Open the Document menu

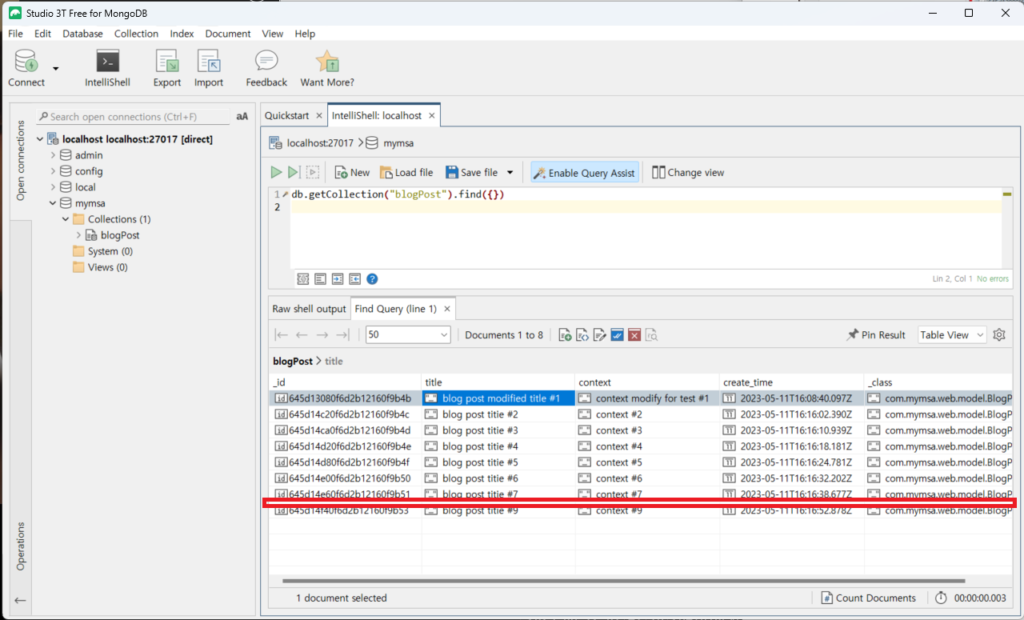point(227,33)
